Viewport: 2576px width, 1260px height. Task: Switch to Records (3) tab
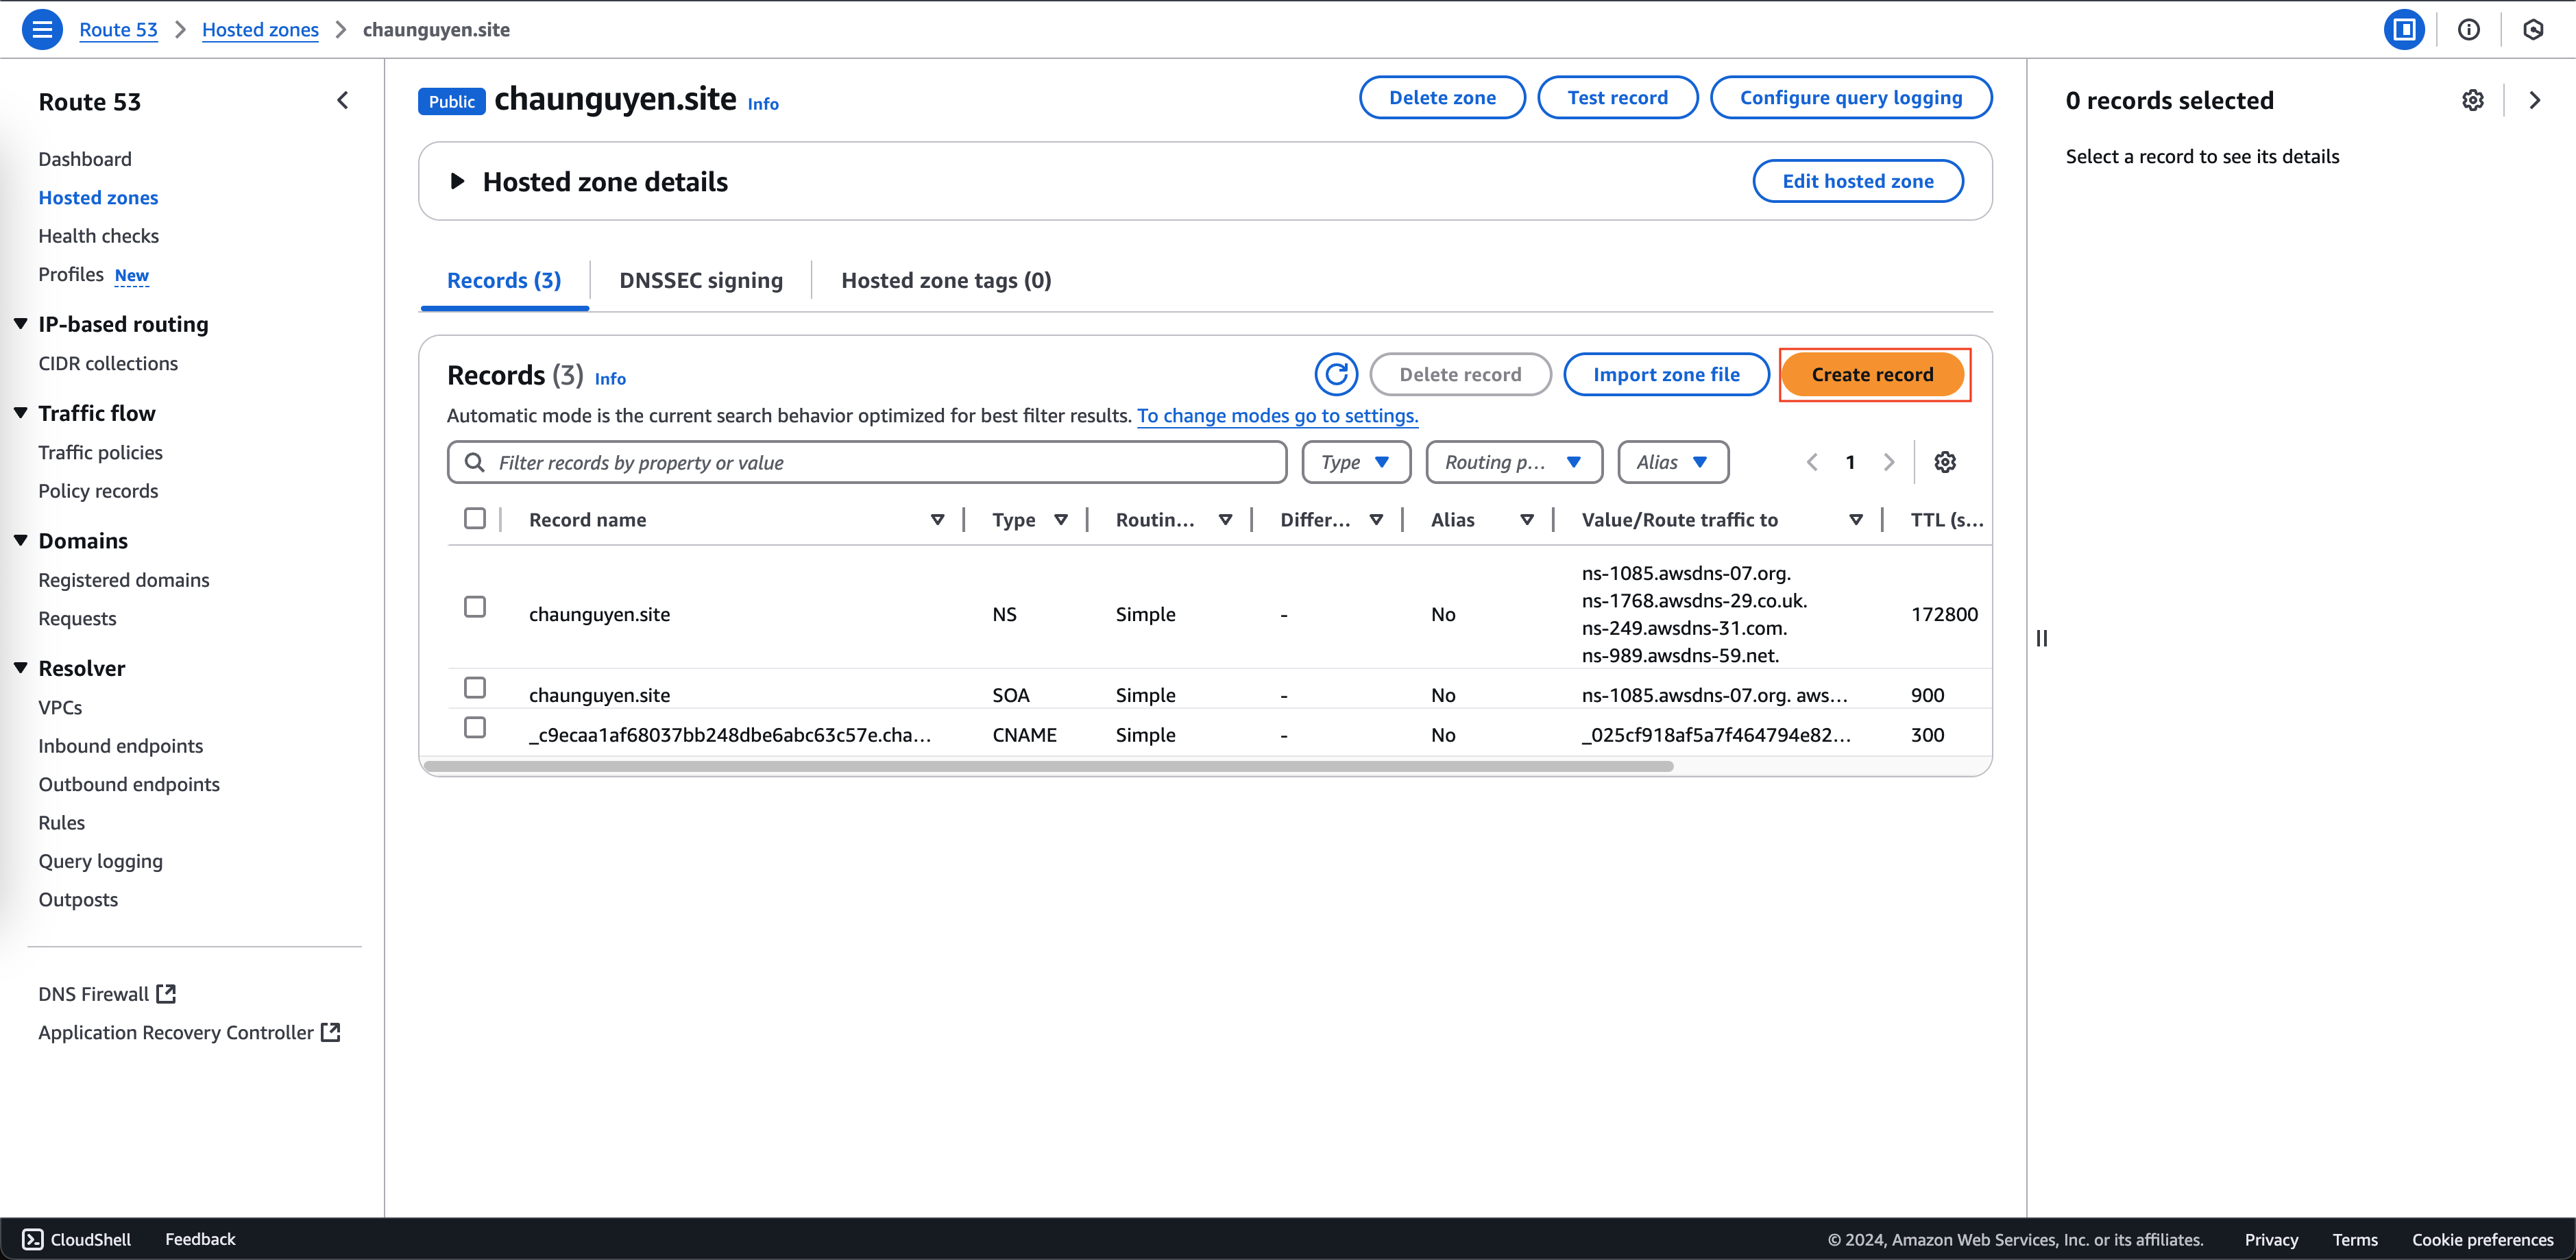(x=504, y=280)
